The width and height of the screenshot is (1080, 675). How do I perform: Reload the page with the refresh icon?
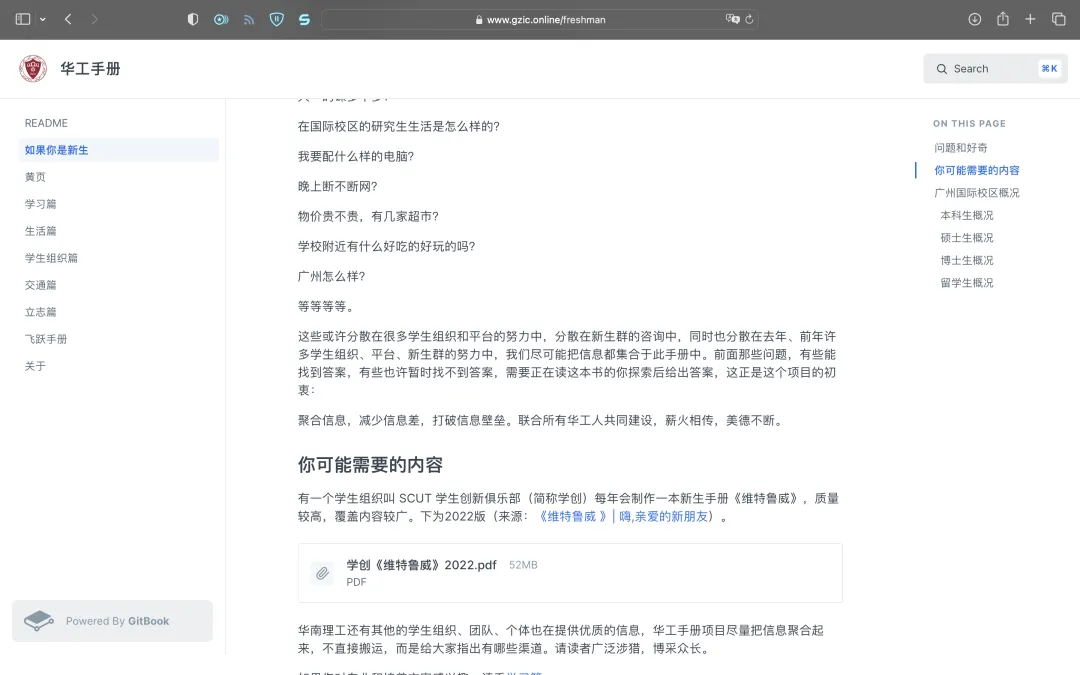click(x=749, y=19)
